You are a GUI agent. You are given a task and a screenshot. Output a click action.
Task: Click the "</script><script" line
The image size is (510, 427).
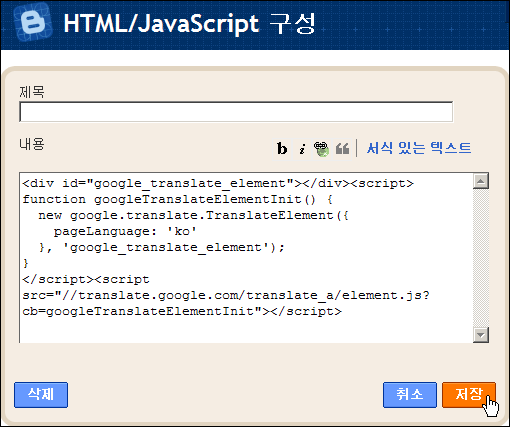click(x=86, y=279)
